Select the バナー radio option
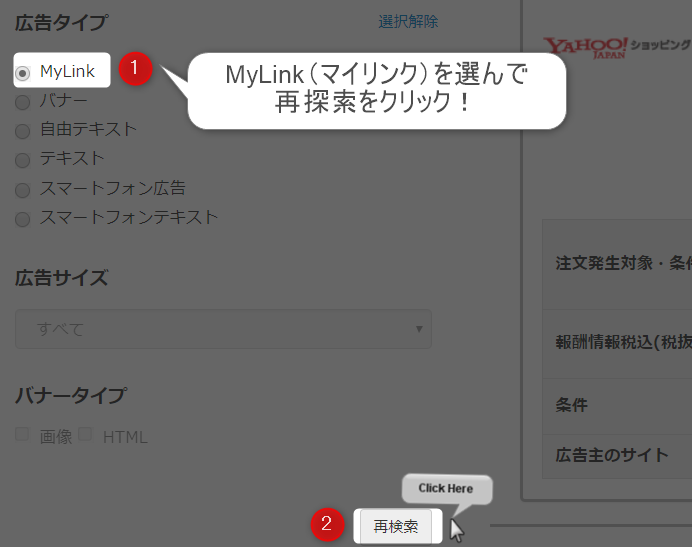 point(23,102)
